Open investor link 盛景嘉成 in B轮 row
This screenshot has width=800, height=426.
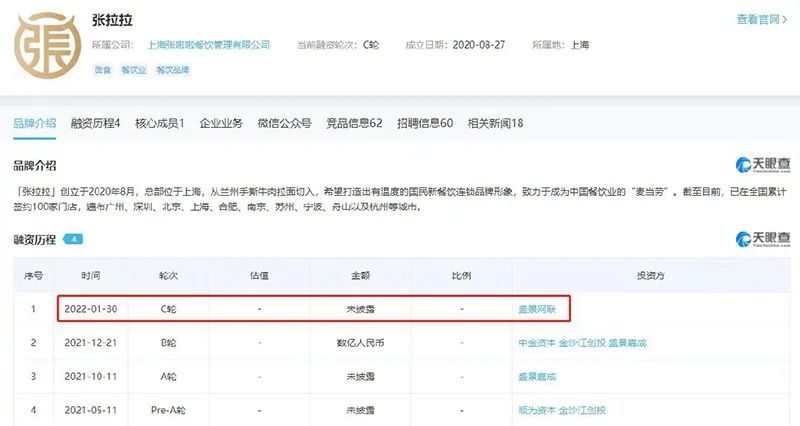(x=628, y=343)
